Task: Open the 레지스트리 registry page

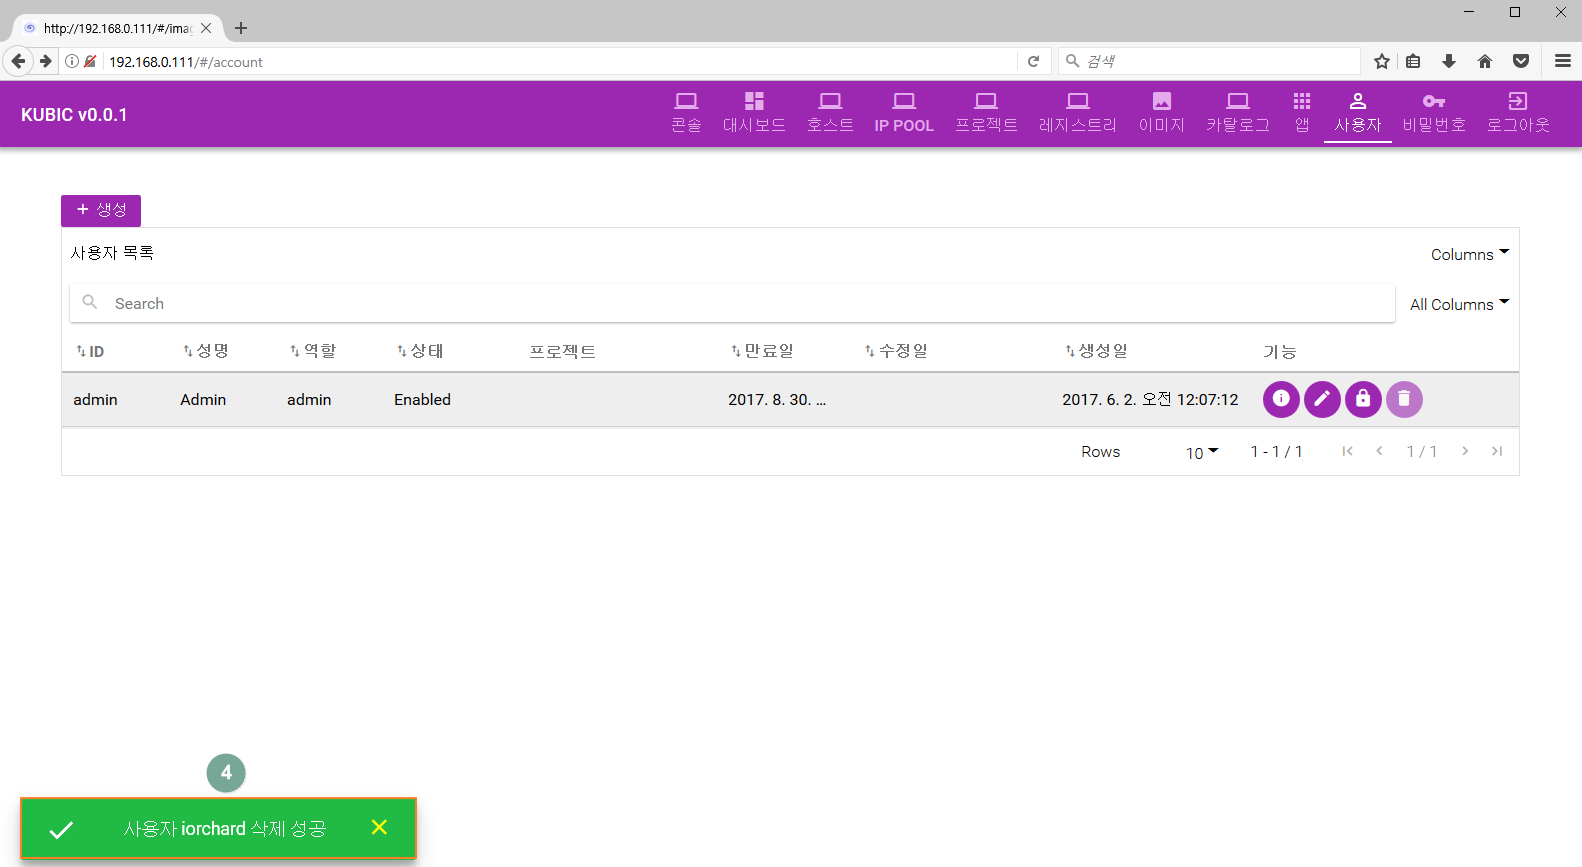Action: coord(1078,113)
